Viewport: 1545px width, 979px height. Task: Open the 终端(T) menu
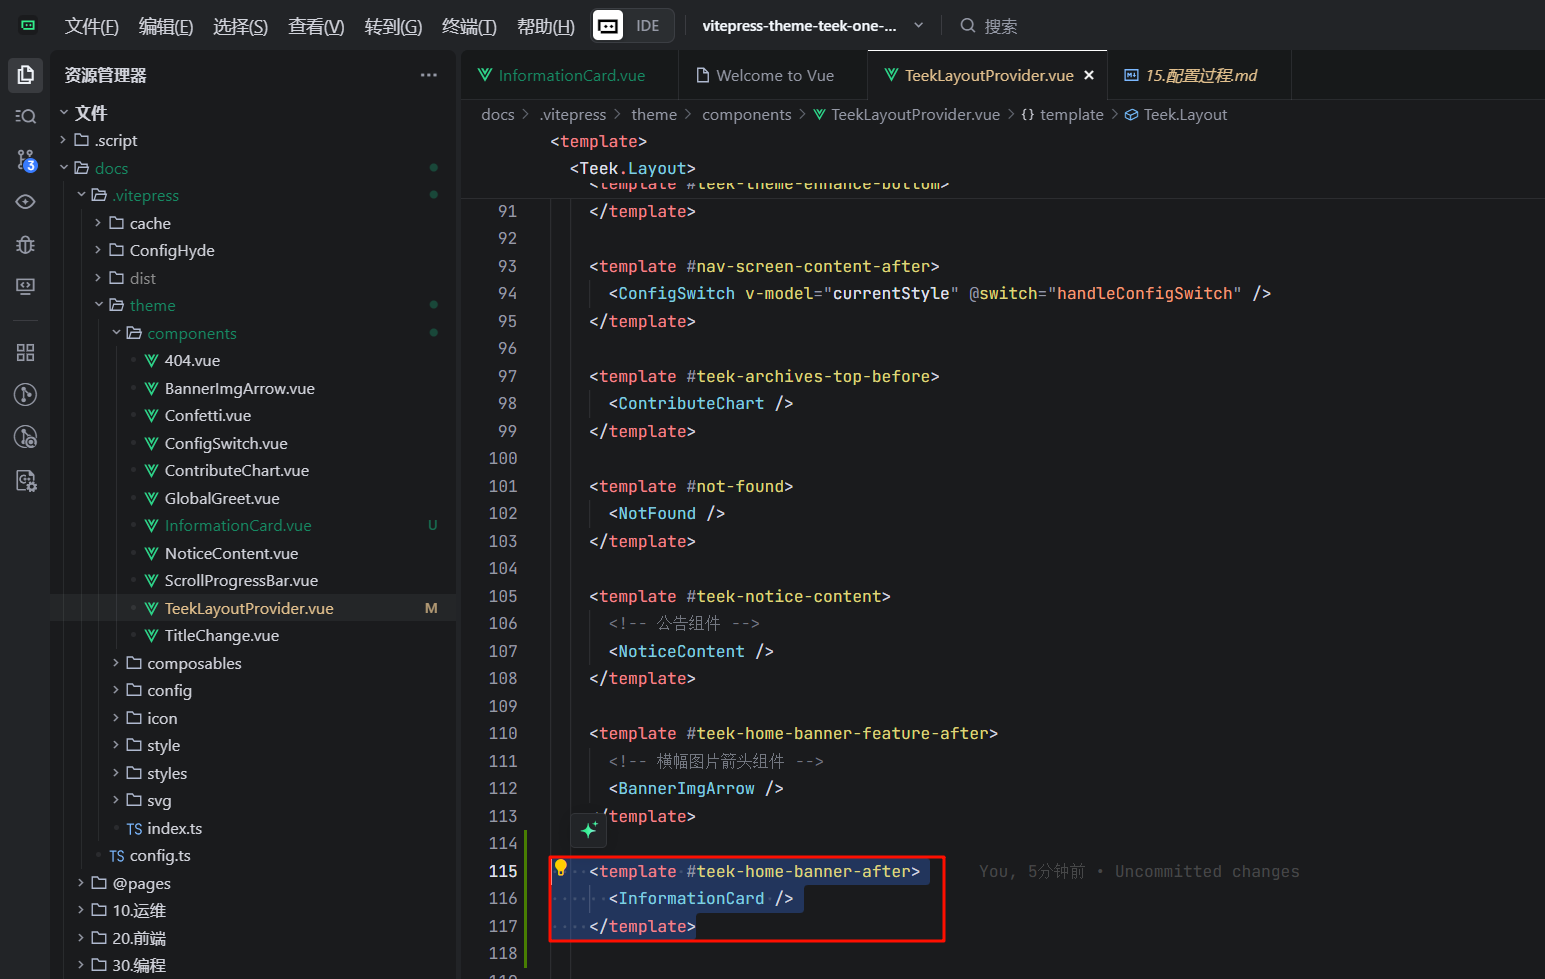point(469,27)
